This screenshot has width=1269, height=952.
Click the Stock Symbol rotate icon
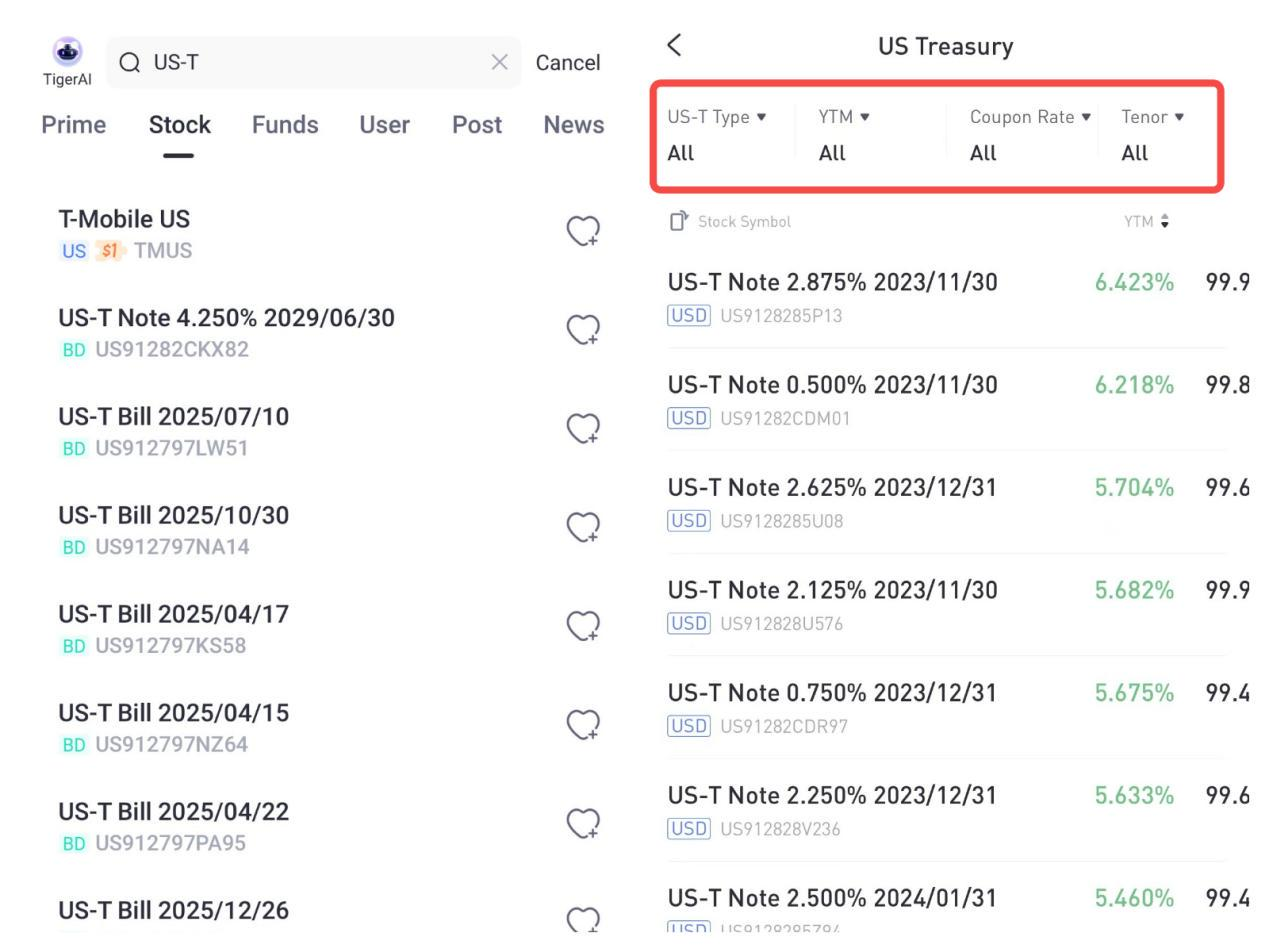pyautogui.click(x=678, y=221)
